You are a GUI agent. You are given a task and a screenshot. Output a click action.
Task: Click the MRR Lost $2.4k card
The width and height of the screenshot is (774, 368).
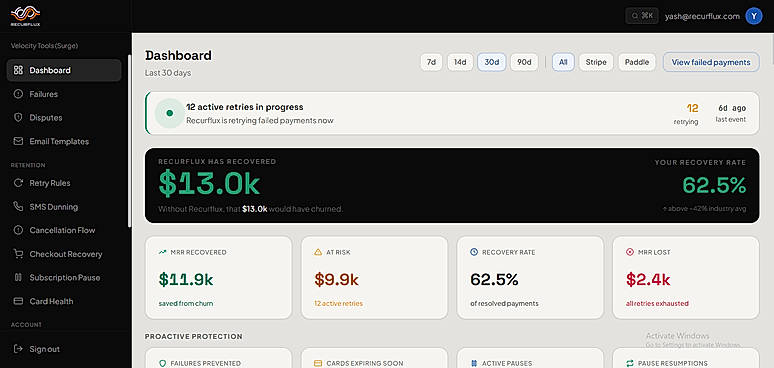[686, 277]
